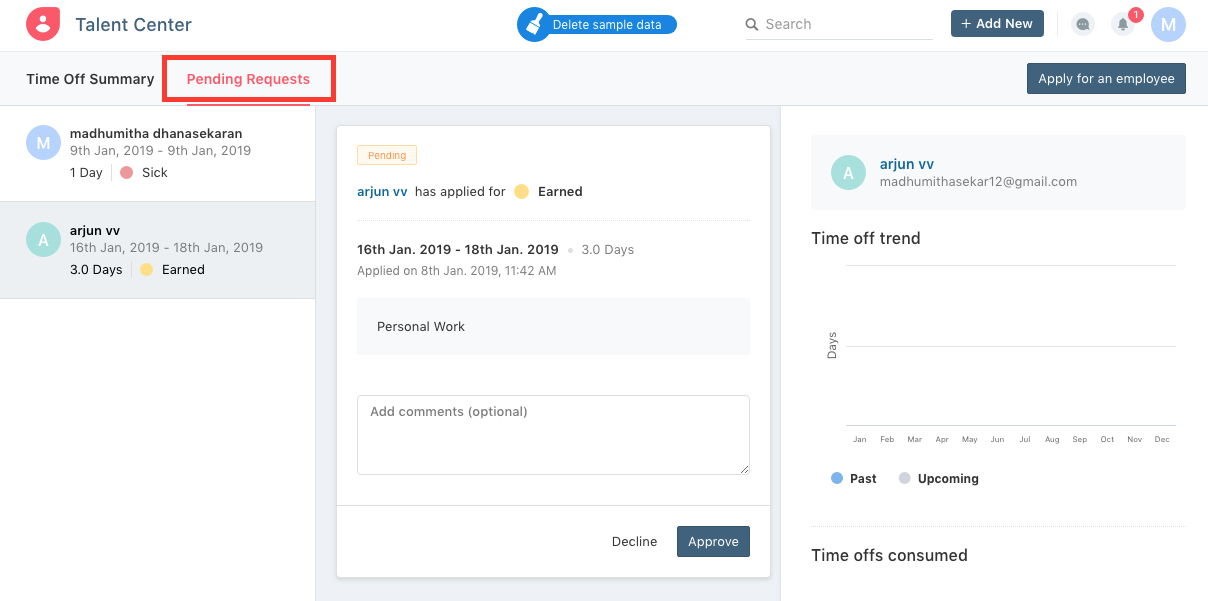Click the Talent Center logo icon
1208x601 pixels.
coord(42,23)
